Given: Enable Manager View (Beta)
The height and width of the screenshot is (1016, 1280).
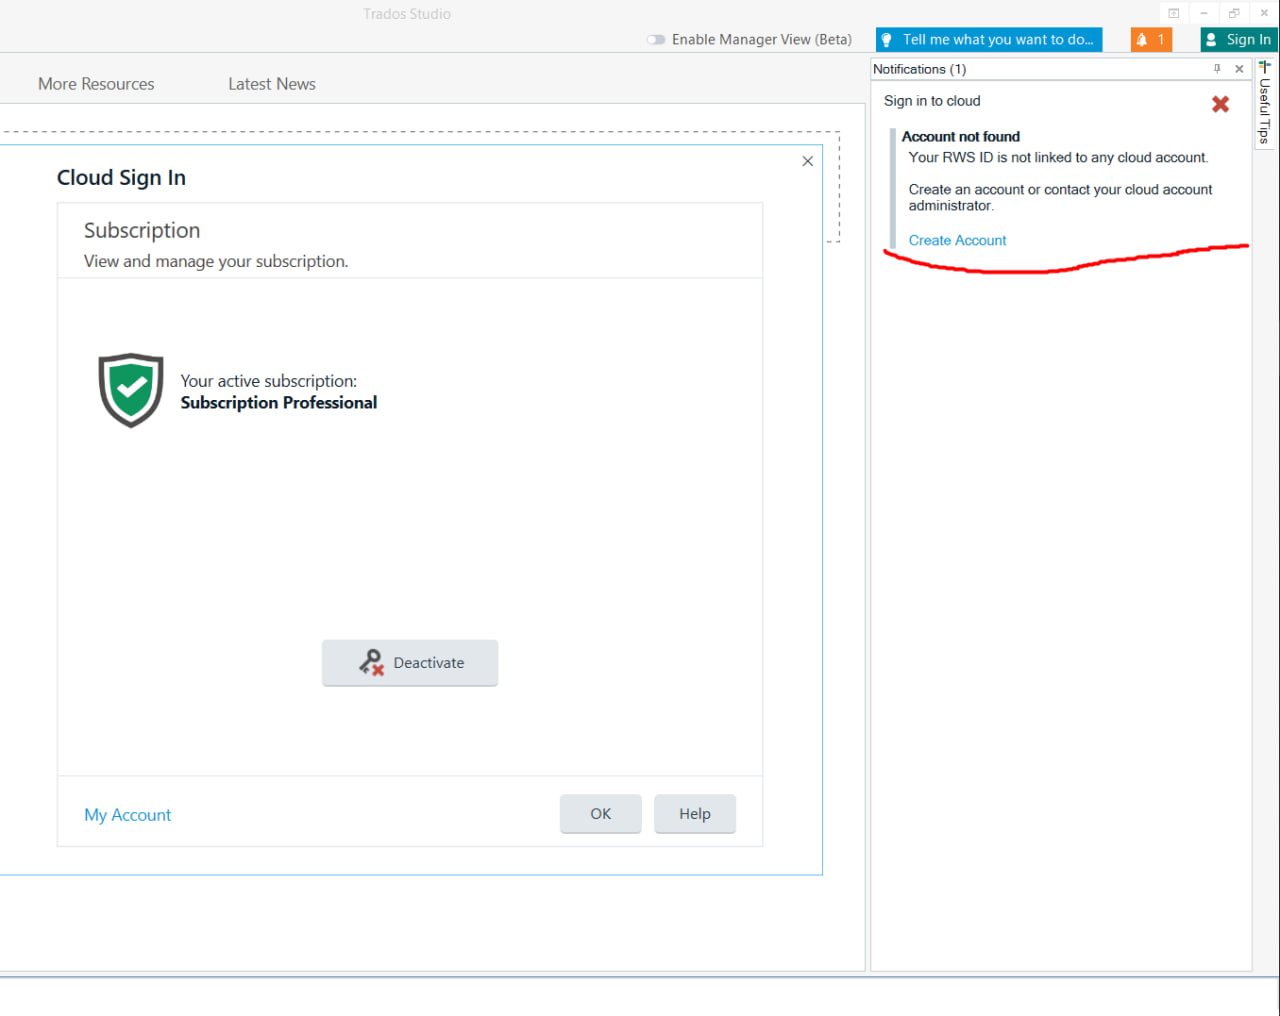Looking at the screenshot, I should click(657, 39).
